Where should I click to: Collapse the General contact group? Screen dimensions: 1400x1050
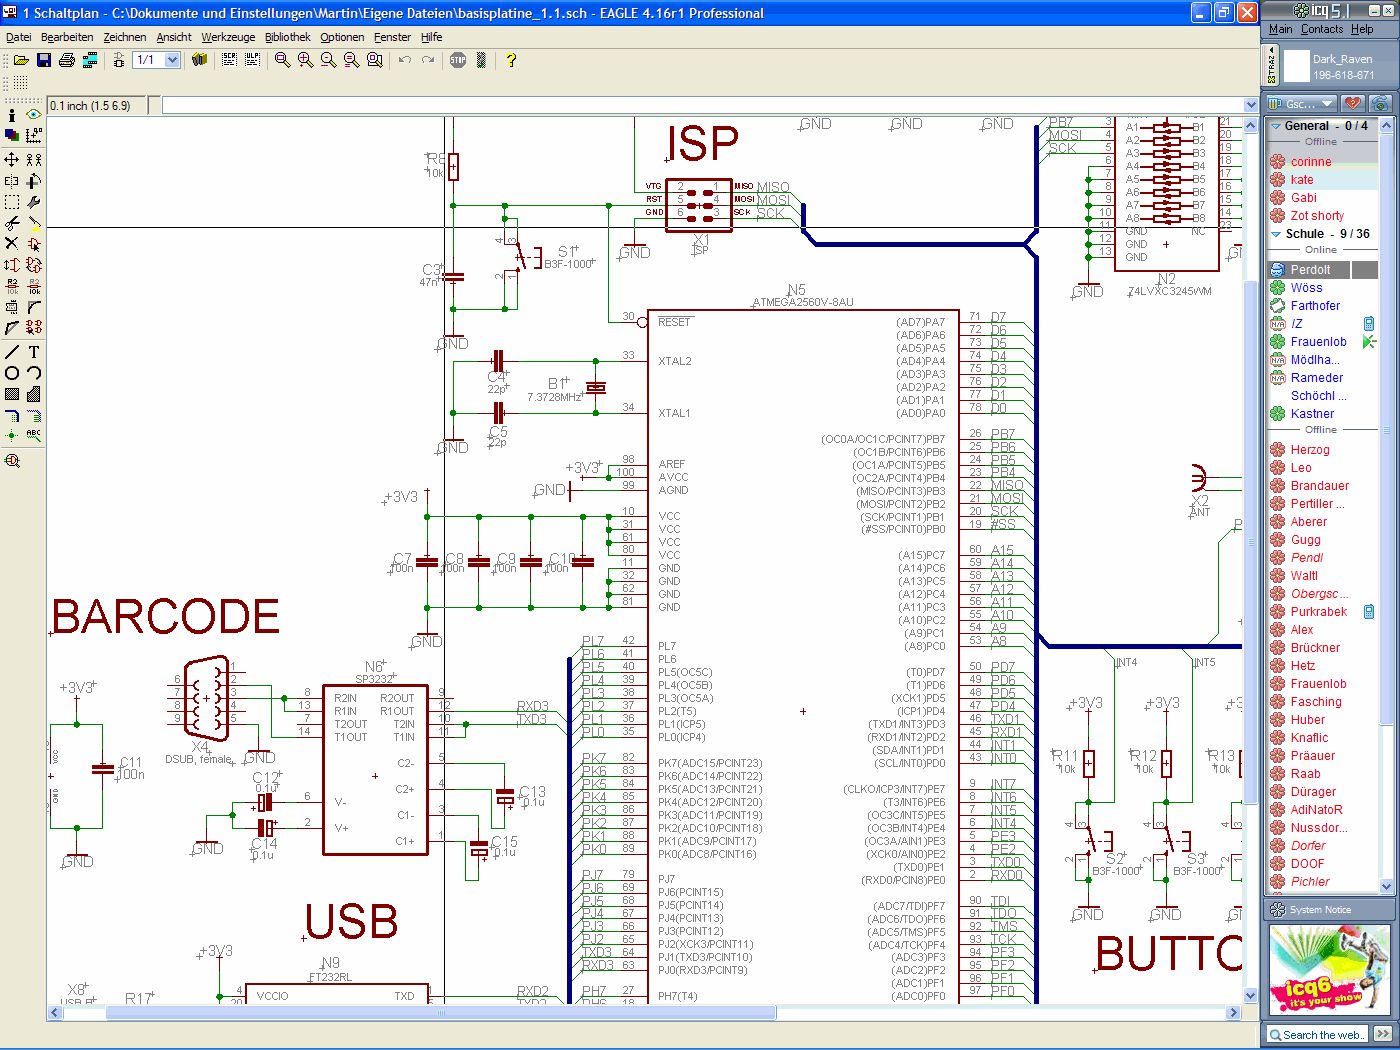(x=1276, y=126)
